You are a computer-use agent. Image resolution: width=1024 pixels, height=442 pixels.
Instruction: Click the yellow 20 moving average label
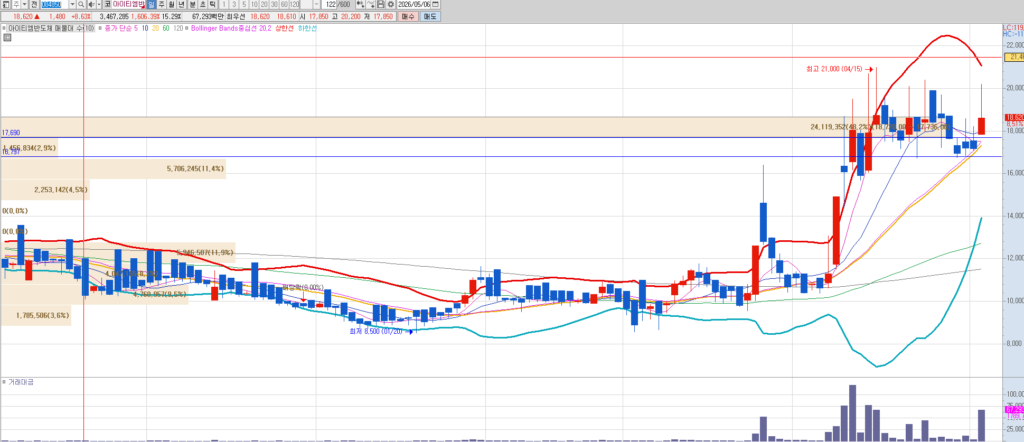click(155, 28)
